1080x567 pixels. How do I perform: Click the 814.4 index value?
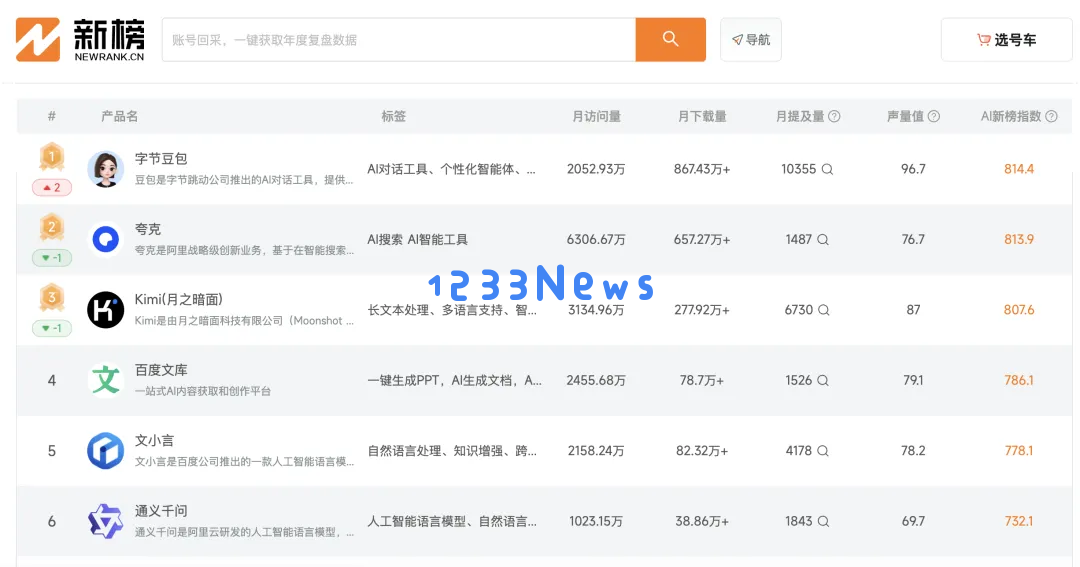coord(1019,169)
